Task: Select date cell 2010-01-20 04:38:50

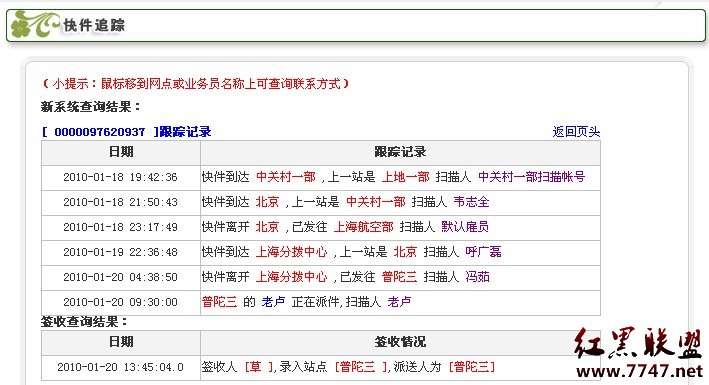Action: (x=120, y=277)
